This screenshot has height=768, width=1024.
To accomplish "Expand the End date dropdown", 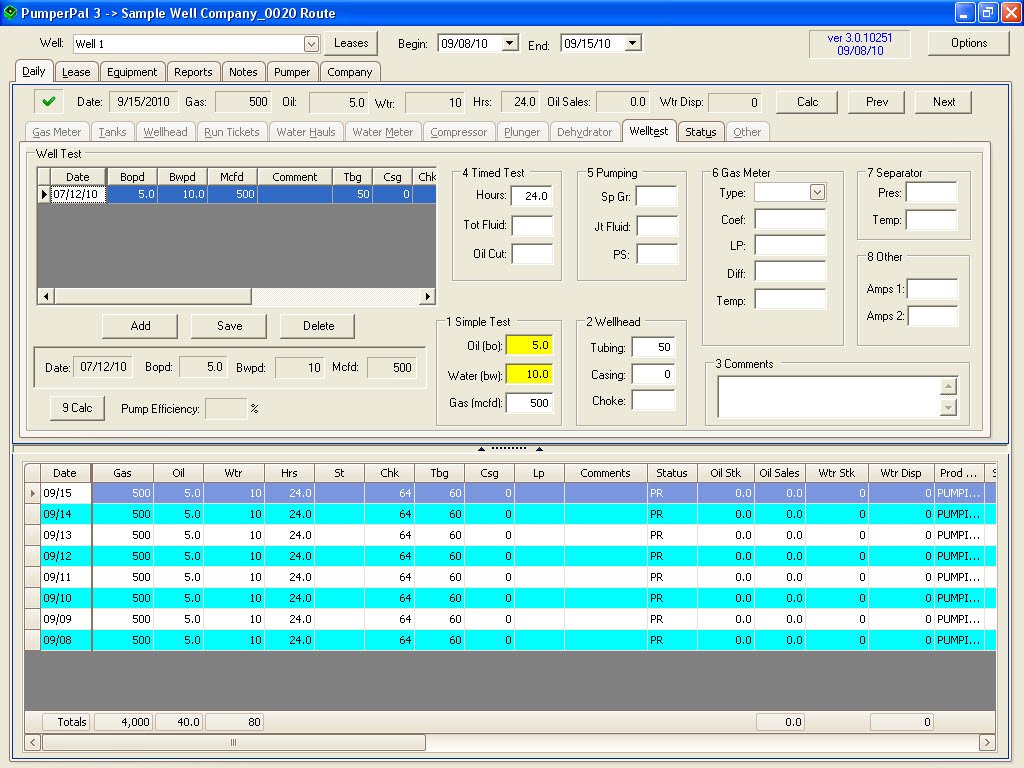I will pos(632,43).
